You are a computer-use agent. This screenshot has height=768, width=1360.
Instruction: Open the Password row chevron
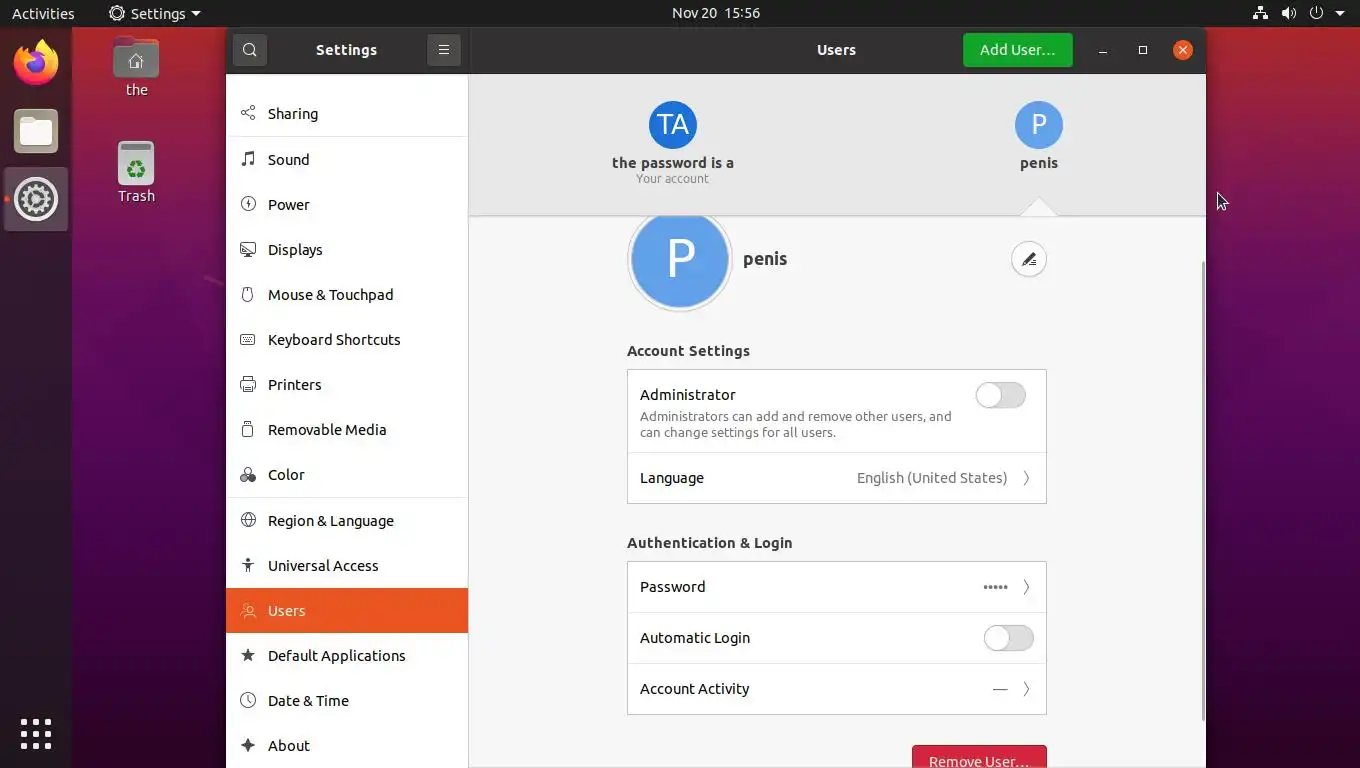pyautogui.click(x=1026, y=587)
